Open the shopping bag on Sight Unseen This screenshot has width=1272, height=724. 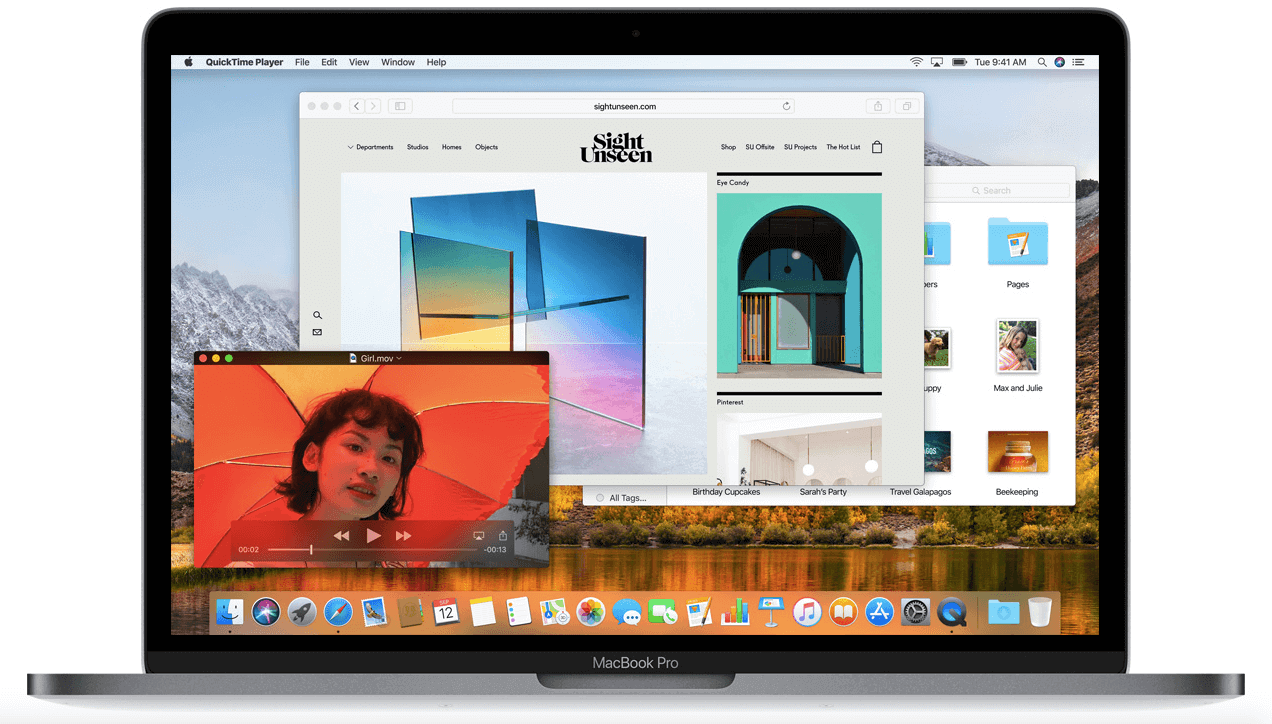coord(877,147)
